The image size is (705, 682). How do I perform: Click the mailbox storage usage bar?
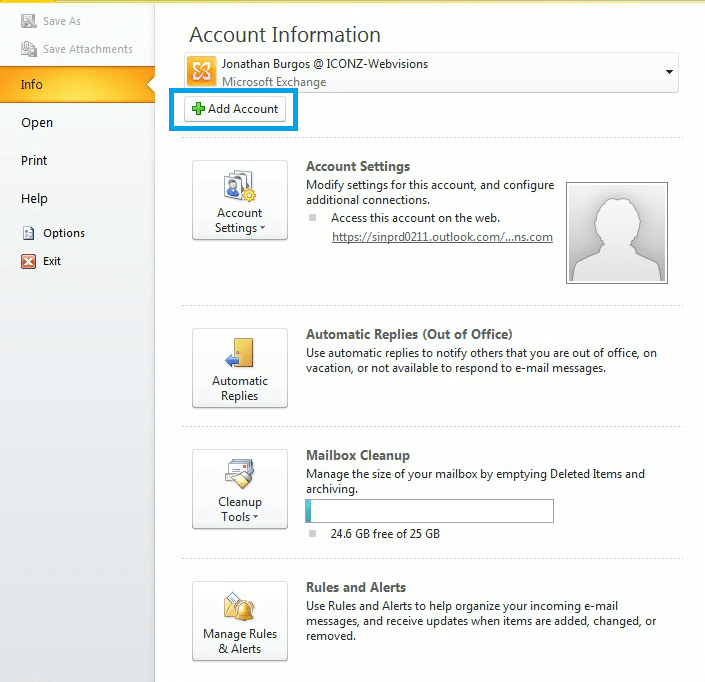coord(429,512)
